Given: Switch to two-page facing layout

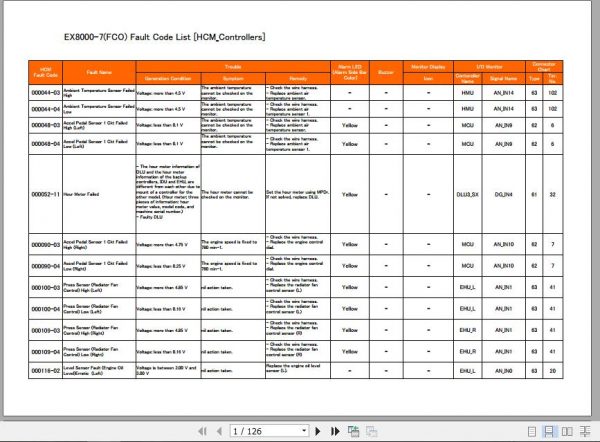Looking at the screenshot, I should tap(567, 432).
